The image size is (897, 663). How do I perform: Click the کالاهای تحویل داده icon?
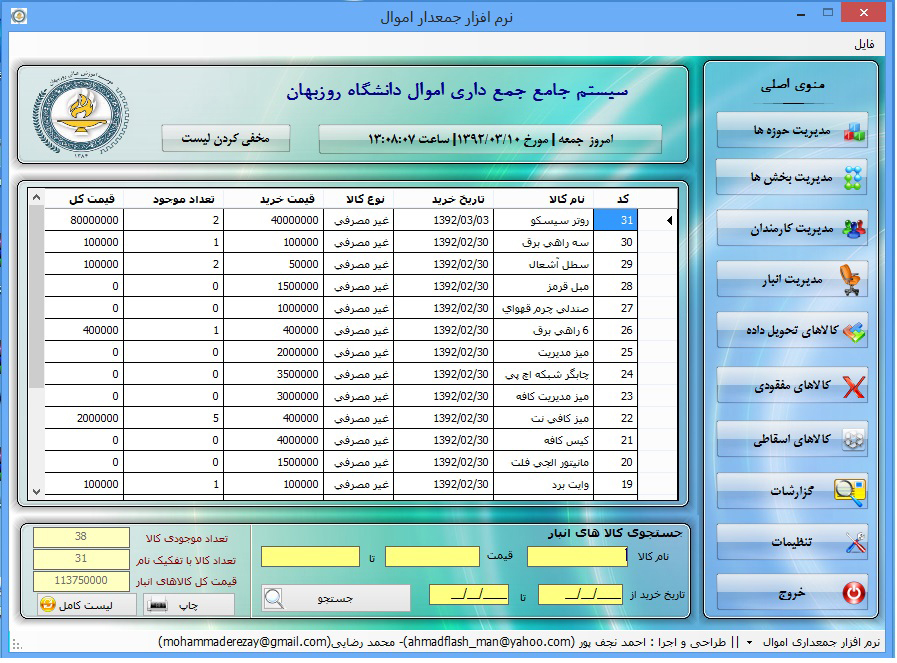click(x=854, y=331)
